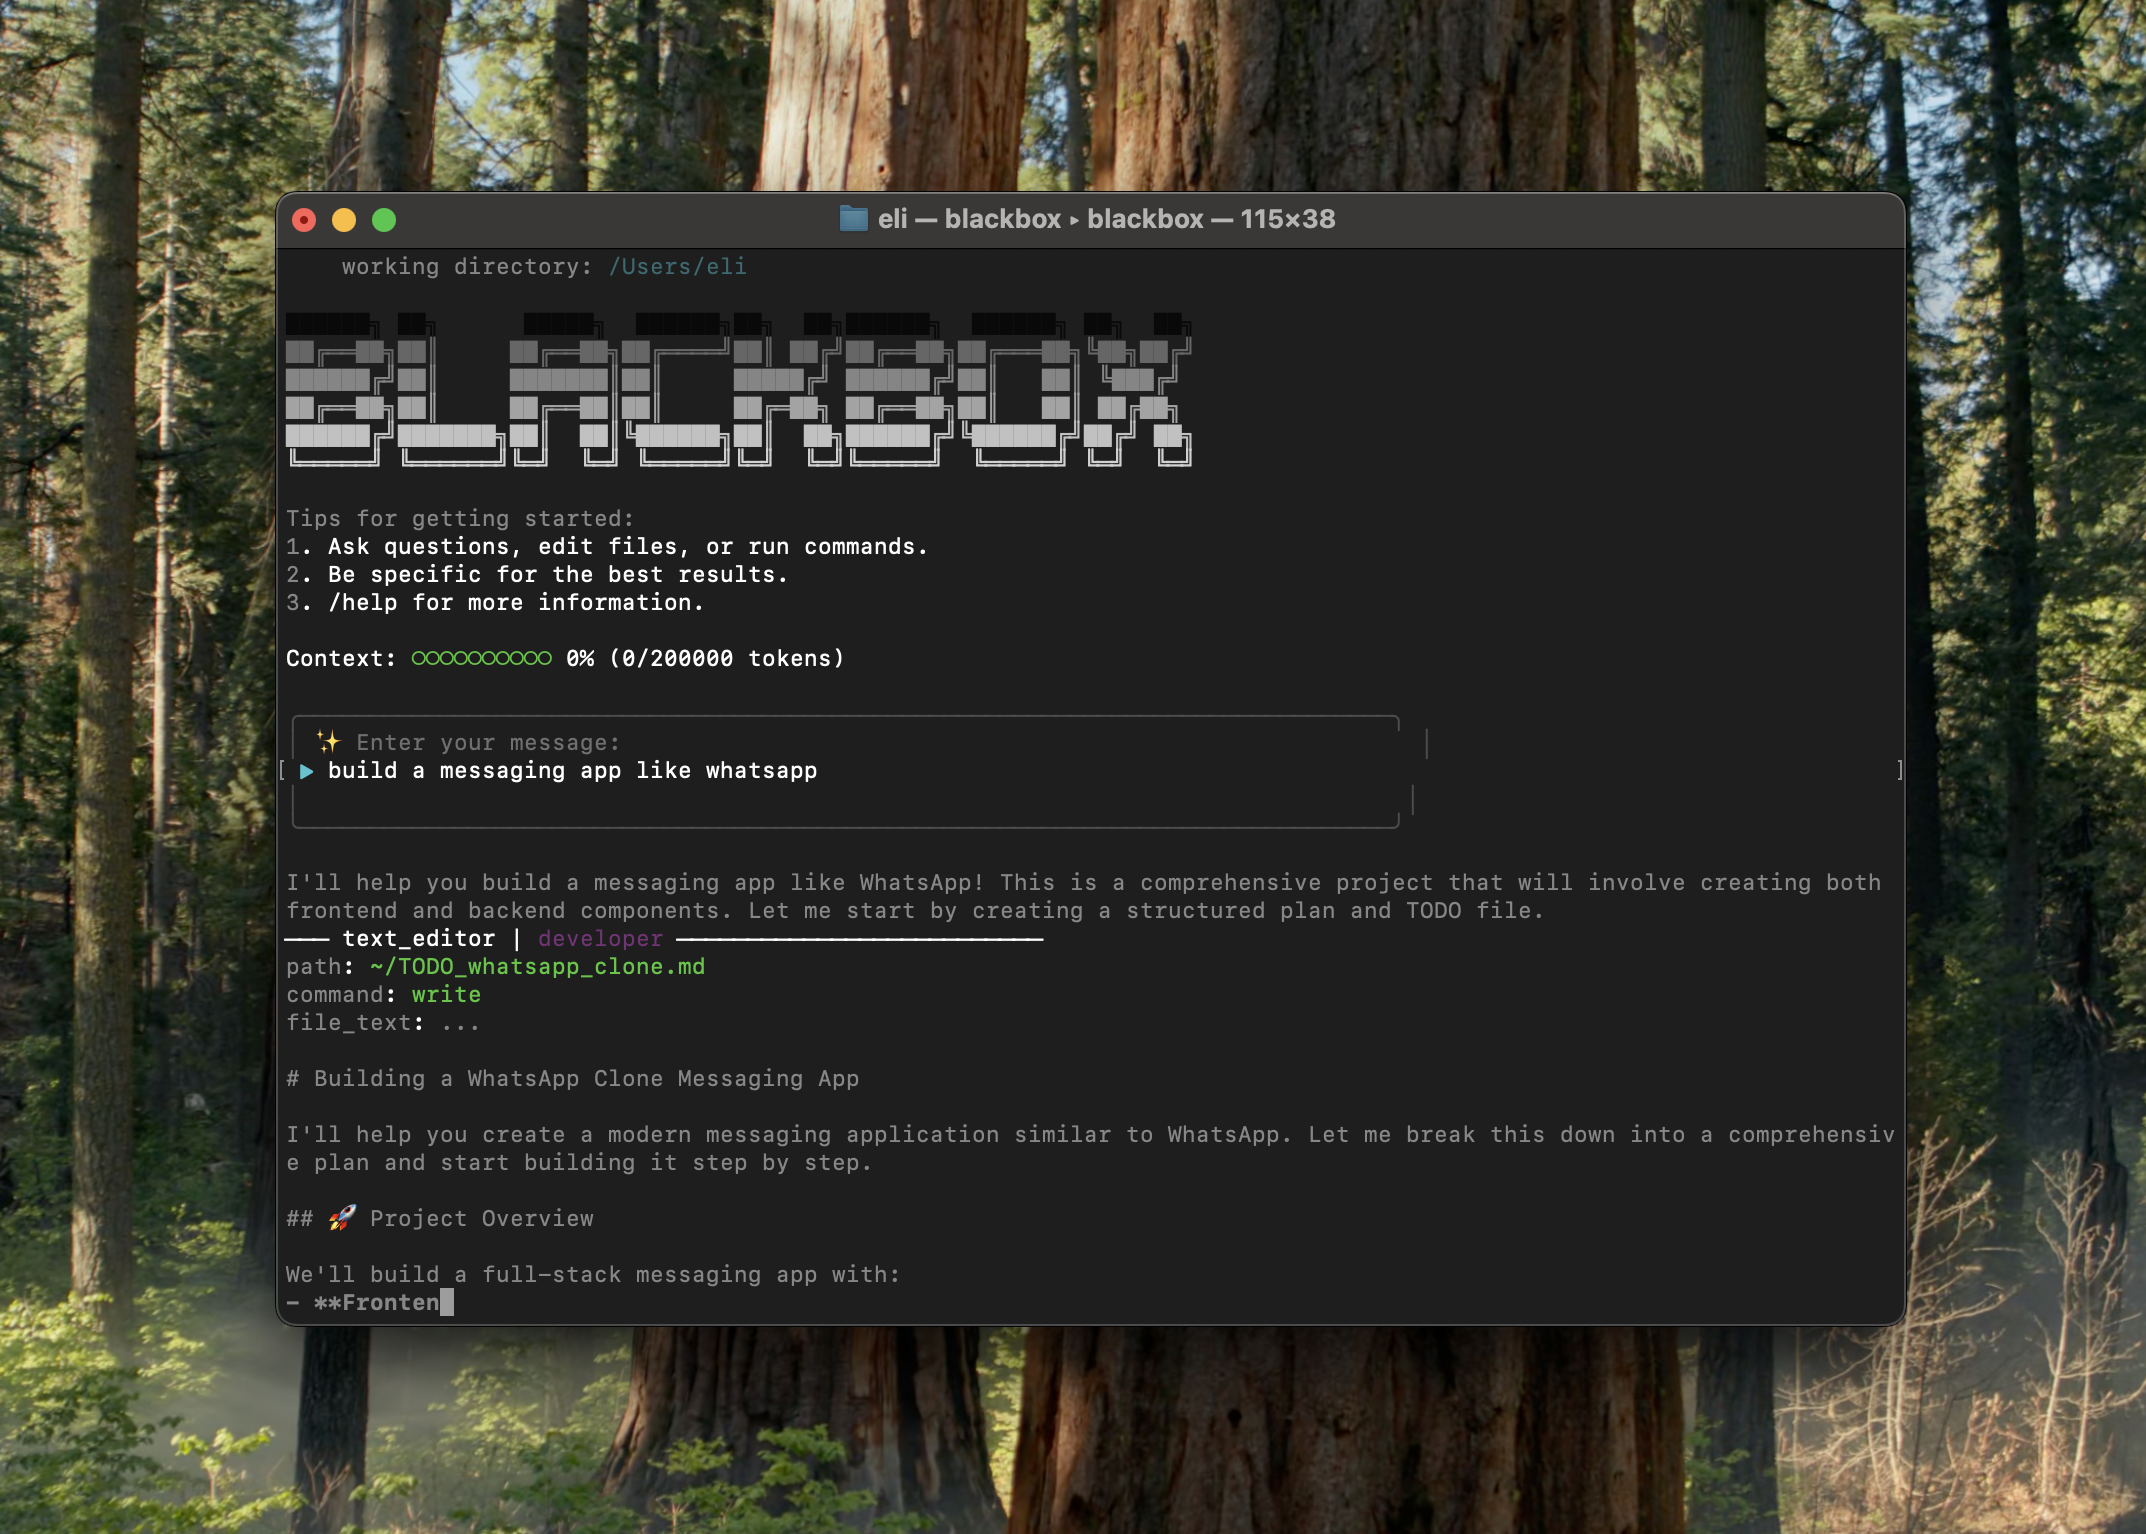
Task: Click the 'Context:' label
Action: [341, 659]
